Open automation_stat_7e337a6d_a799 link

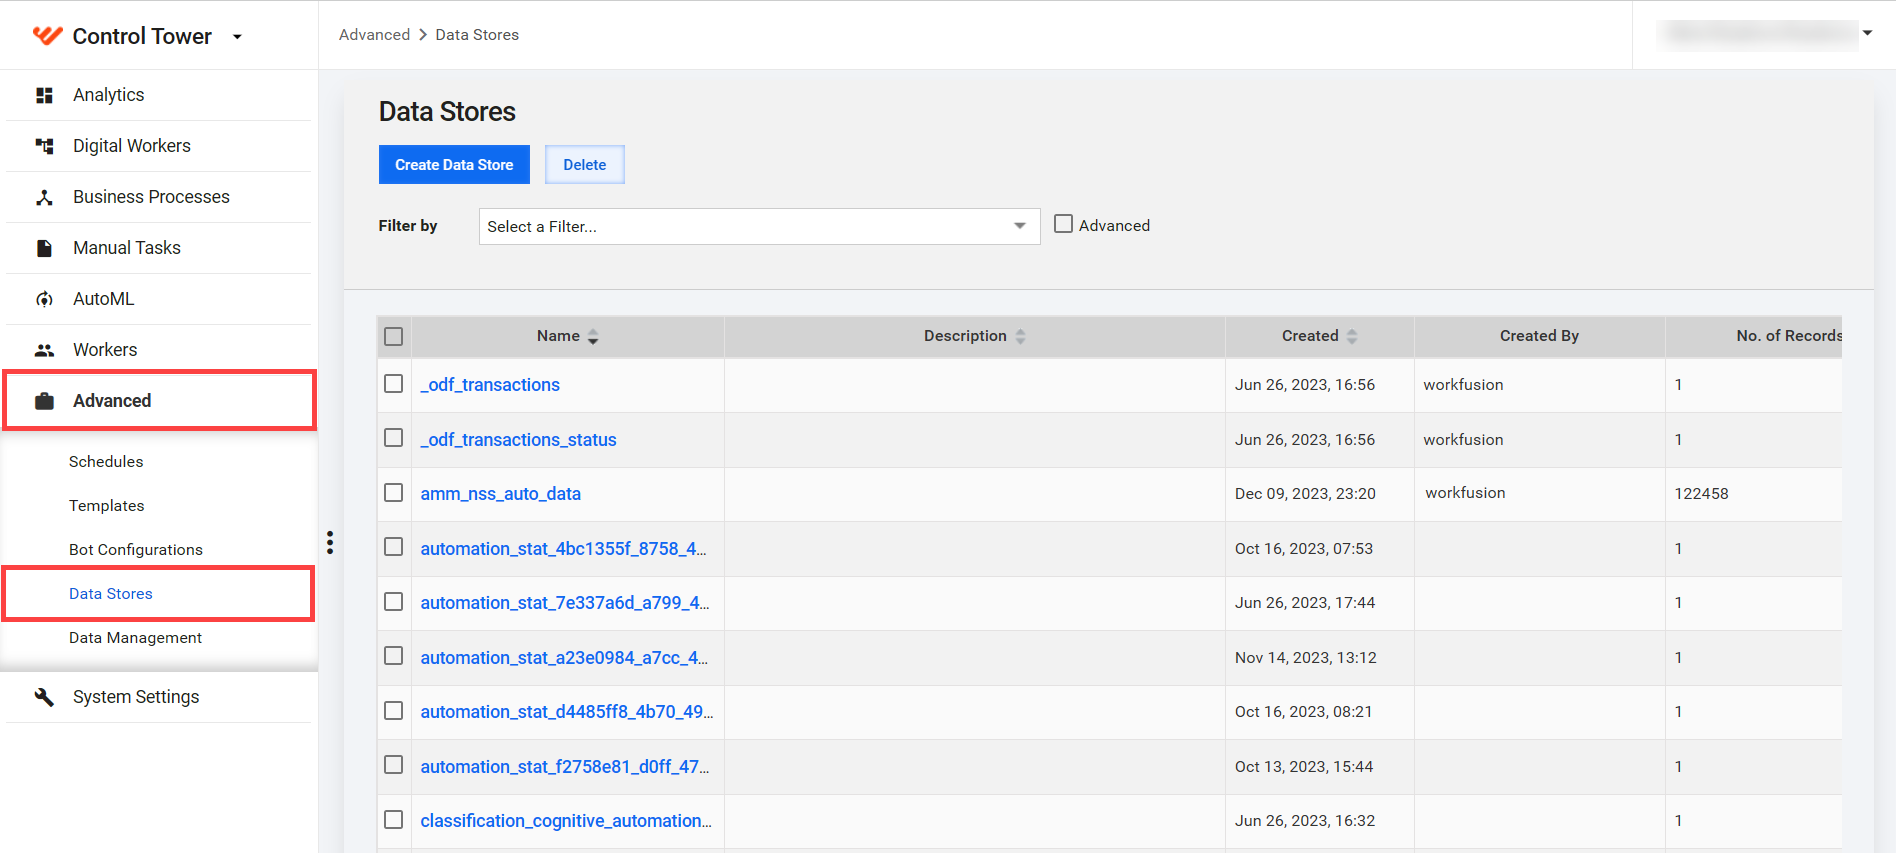tap(565, 603)
